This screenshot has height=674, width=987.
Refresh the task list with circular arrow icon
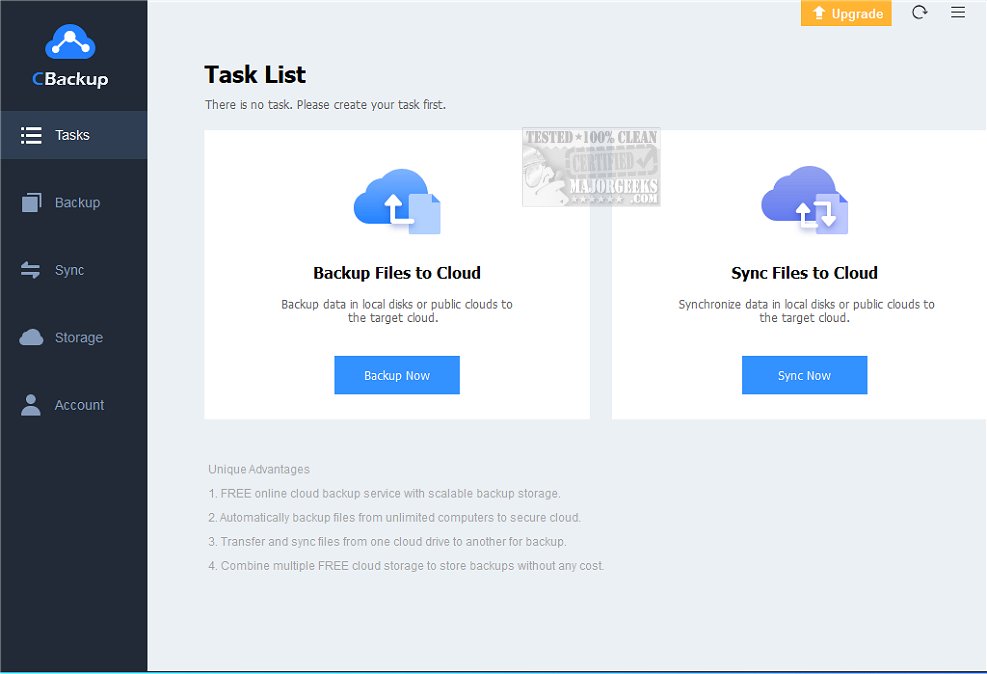tap(919, 13)
